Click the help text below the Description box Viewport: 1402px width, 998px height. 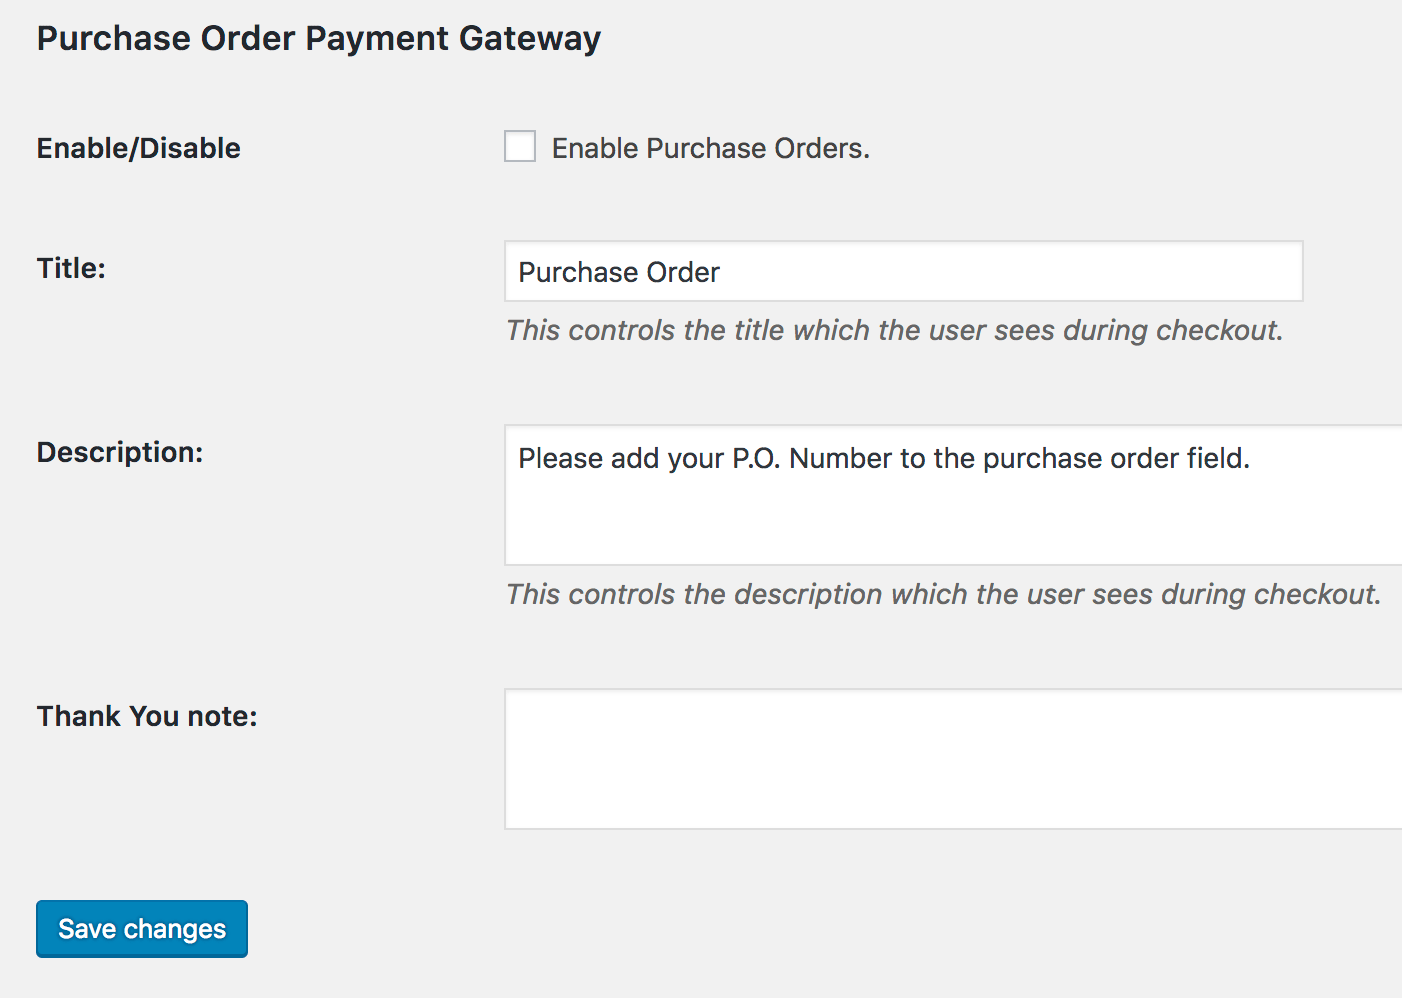[x=943, y=594]
